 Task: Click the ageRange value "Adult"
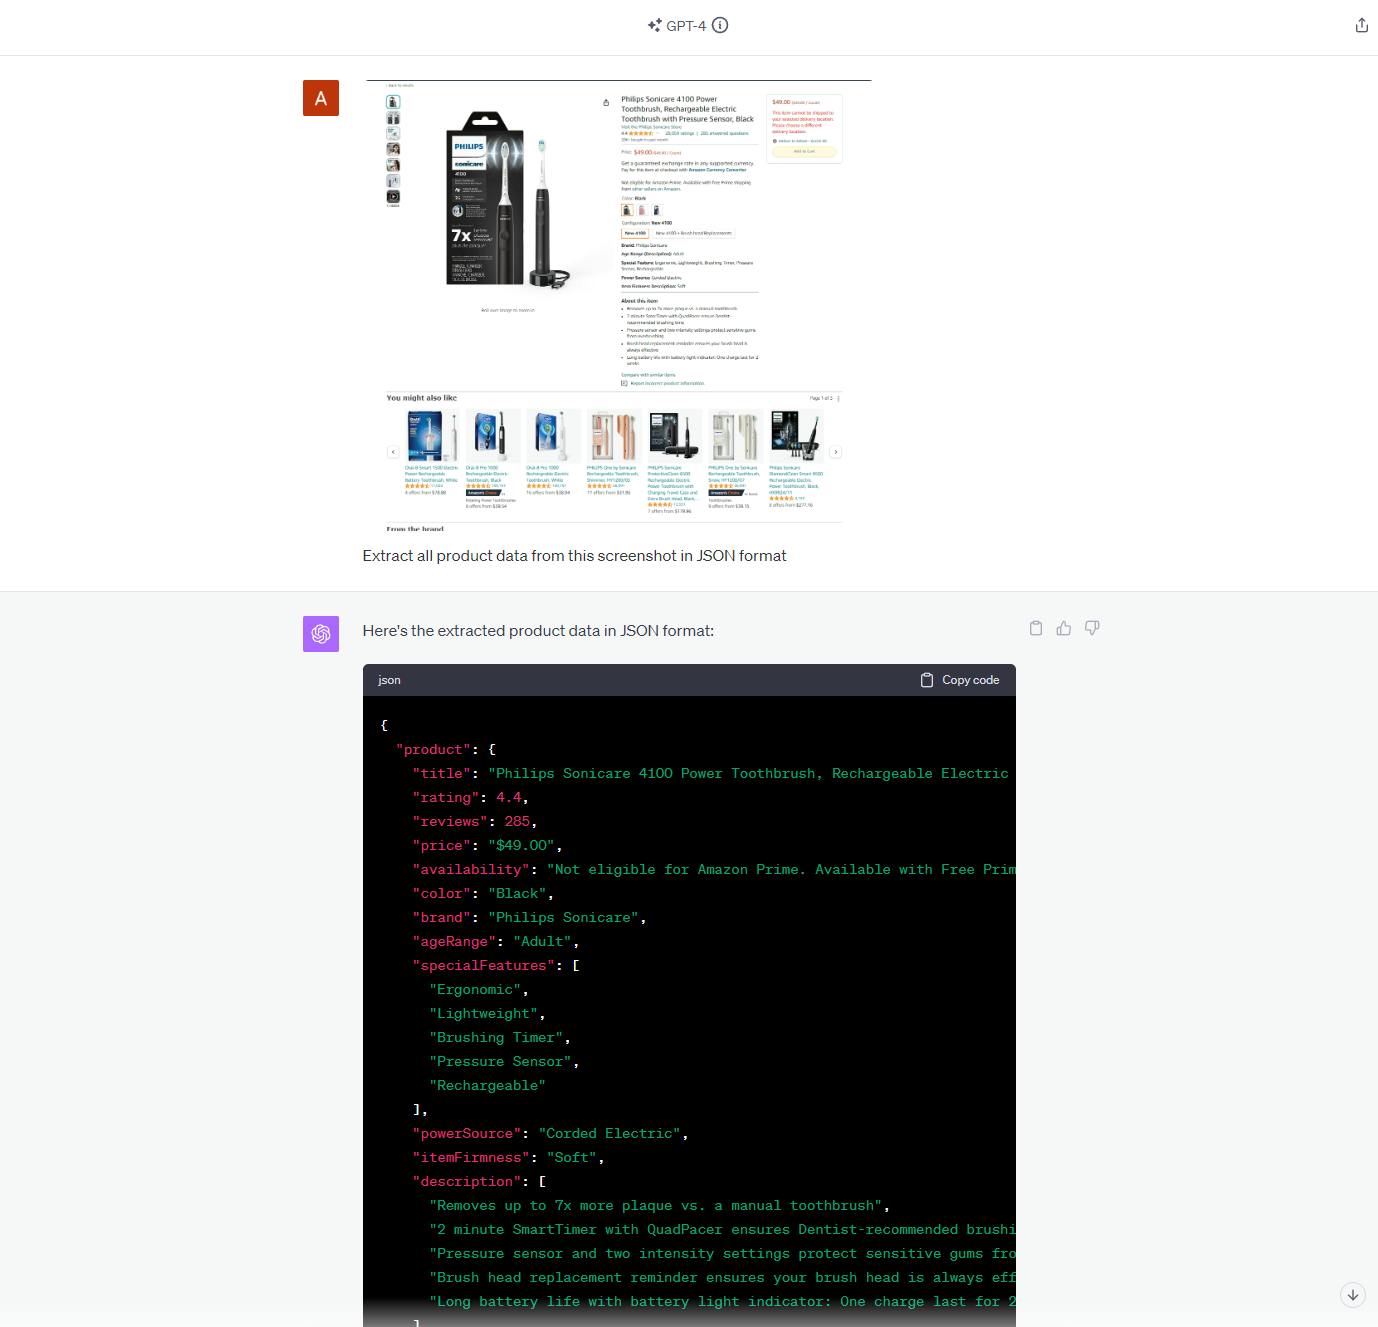543,942
